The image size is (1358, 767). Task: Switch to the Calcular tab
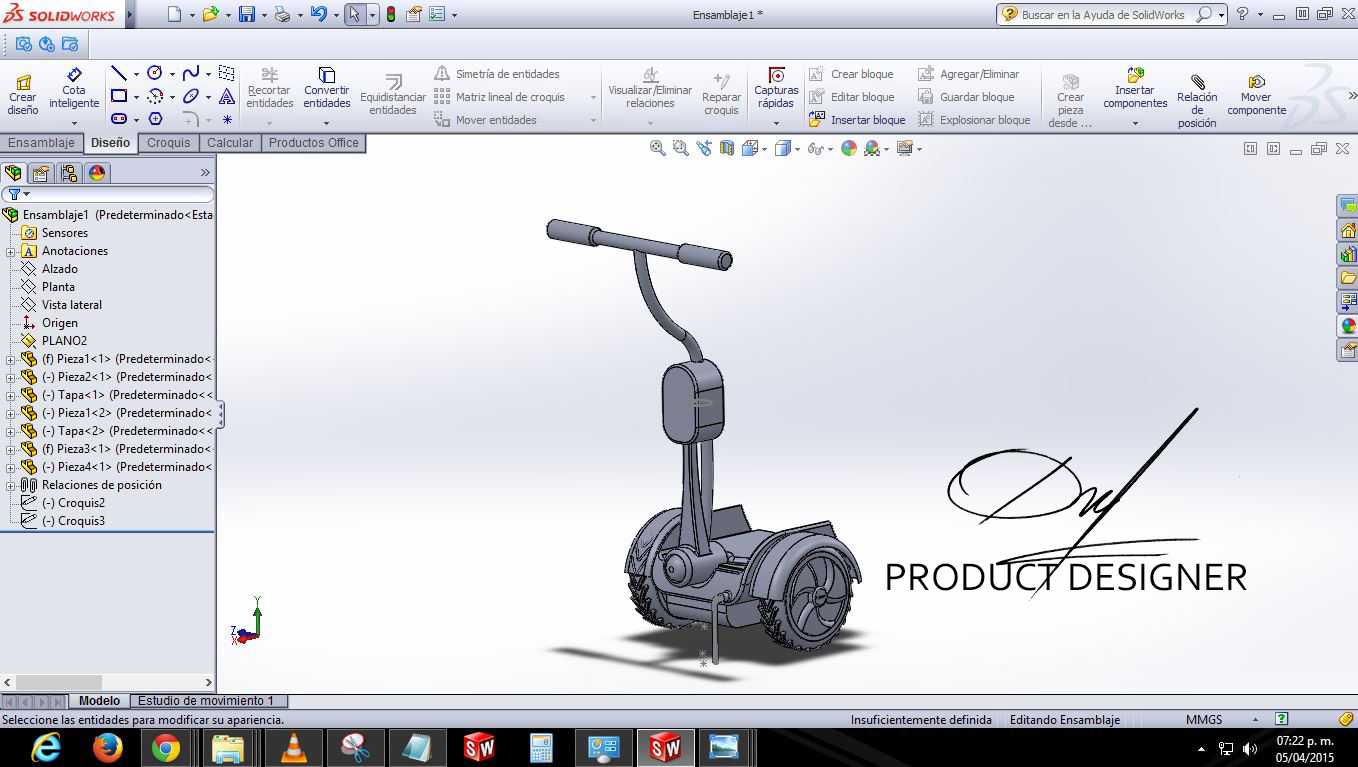click(230, 143)
